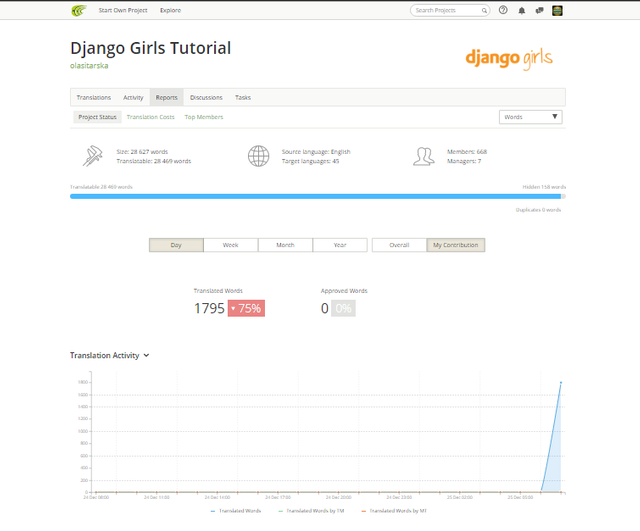Click the 'Size: 28 627 words' text
The width and height of the screenshot is (640, 531).
tap(142, 151)
